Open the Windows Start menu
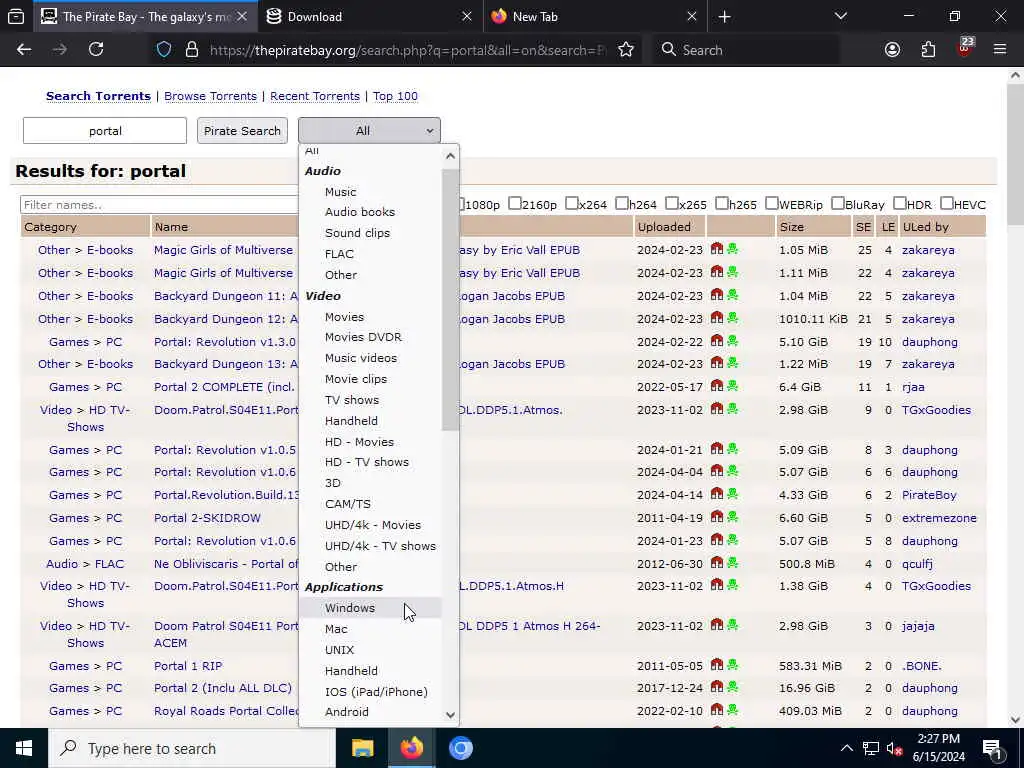The image size is (1024, 768). 24,748
